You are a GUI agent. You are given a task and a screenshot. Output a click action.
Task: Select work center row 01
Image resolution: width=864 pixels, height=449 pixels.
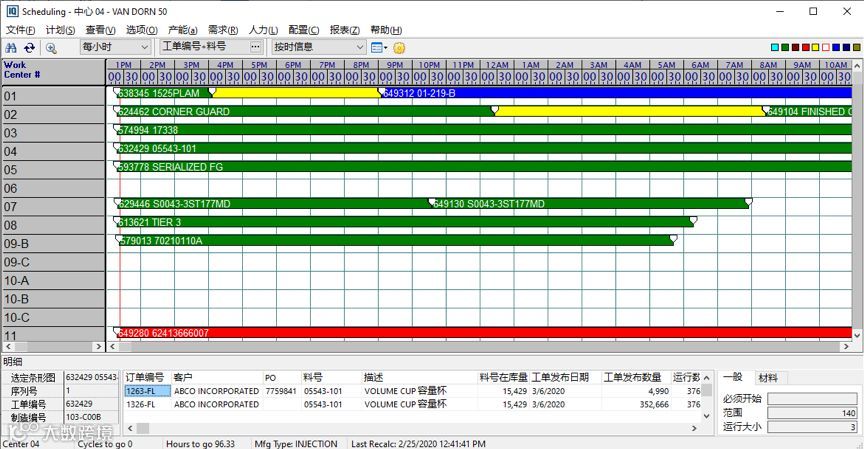click(x=53, y=96)
